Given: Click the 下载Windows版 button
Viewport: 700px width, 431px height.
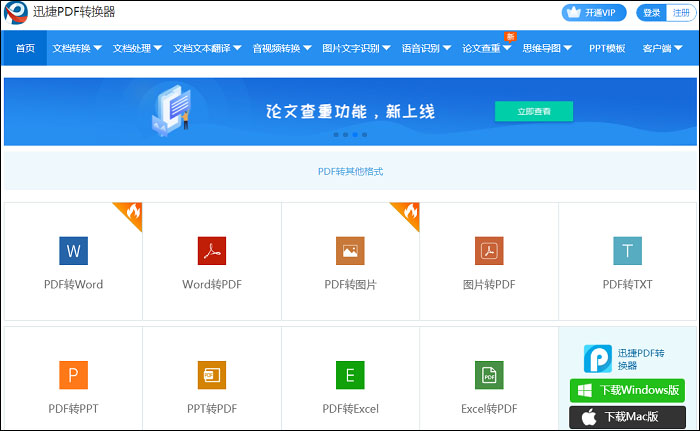Looking at the screenshot, I should click(627, 390).
